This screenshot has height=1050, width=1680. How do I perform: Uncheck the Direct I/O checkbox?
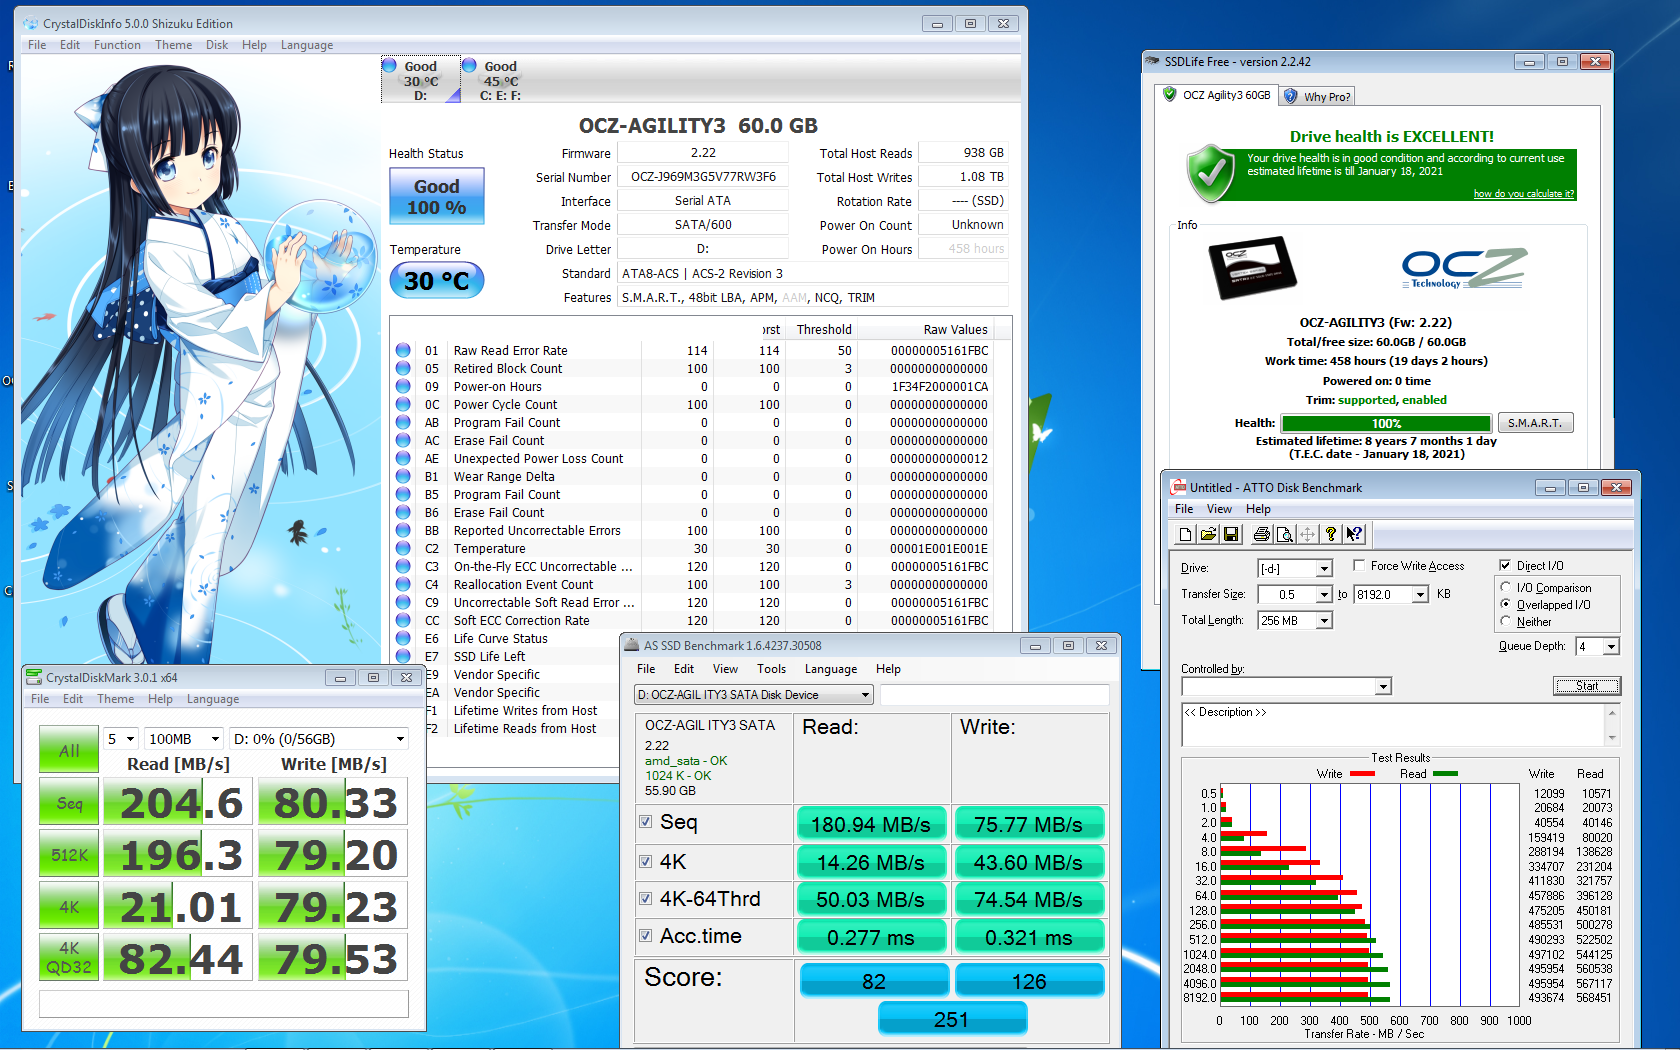tap(1505, 566)
